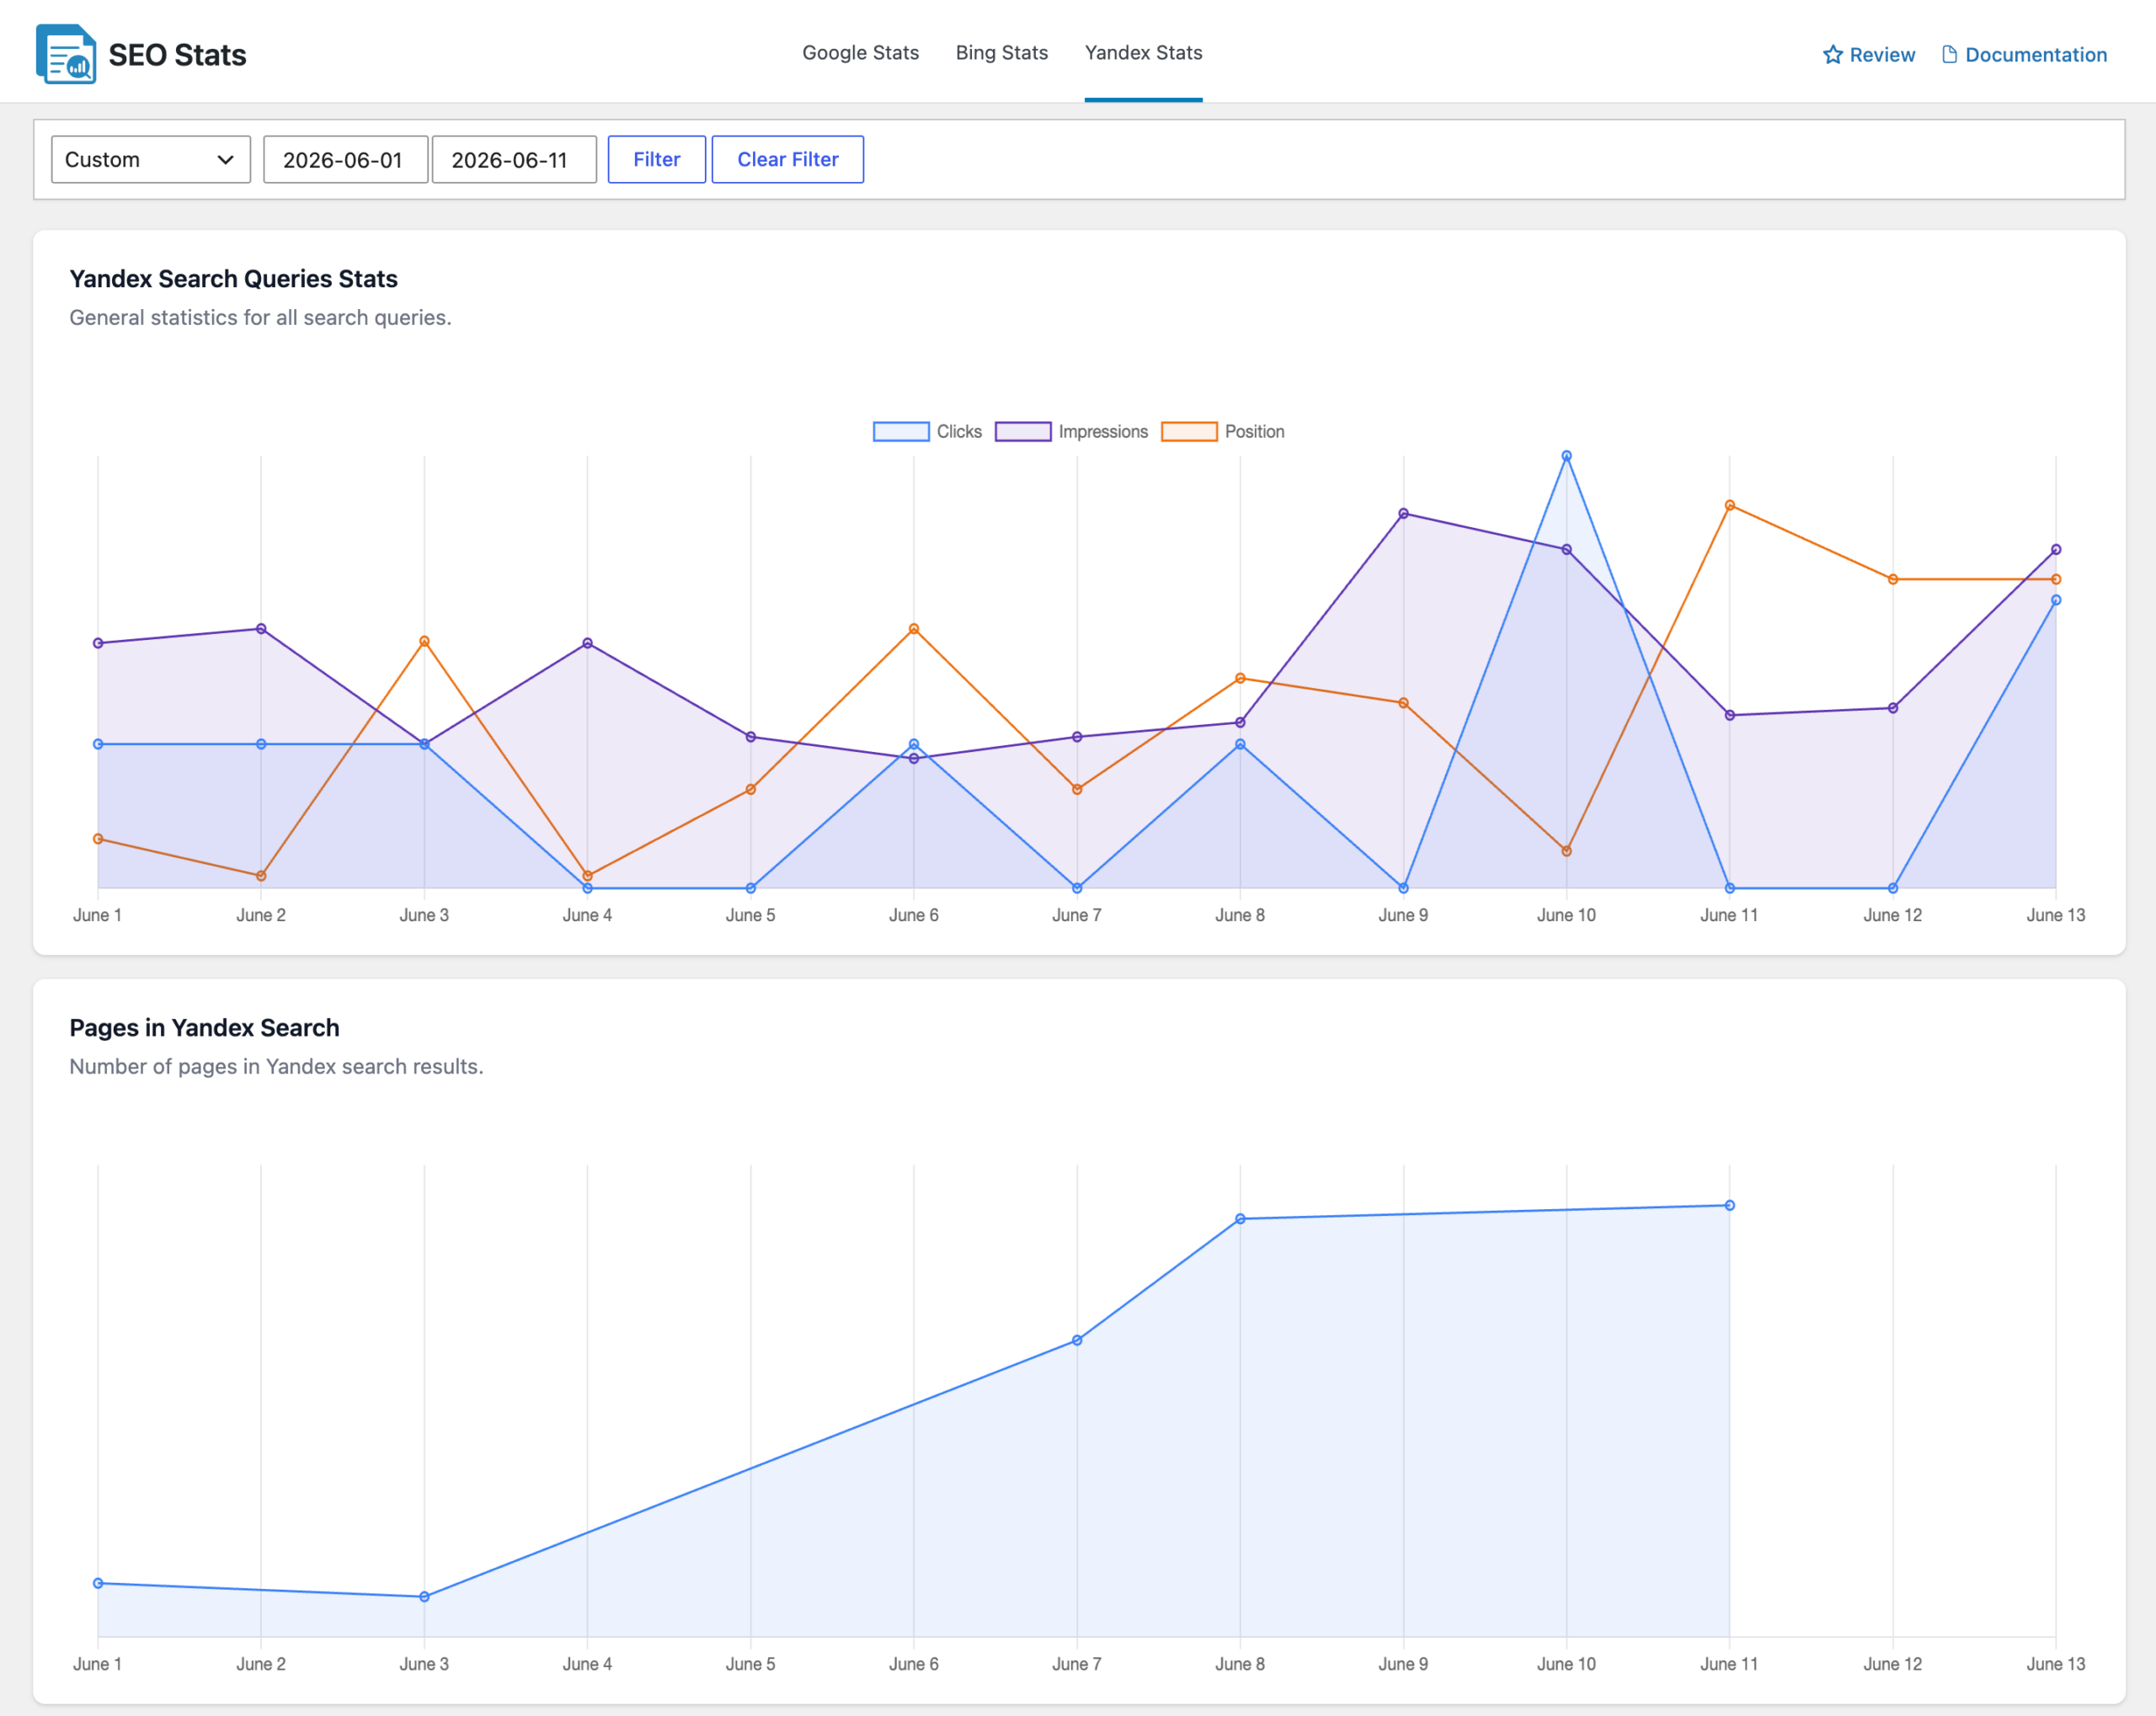Screen dimensions: 2156x1716
Task: Toggle the Position legend swatch
Action: coord(1189,432)
